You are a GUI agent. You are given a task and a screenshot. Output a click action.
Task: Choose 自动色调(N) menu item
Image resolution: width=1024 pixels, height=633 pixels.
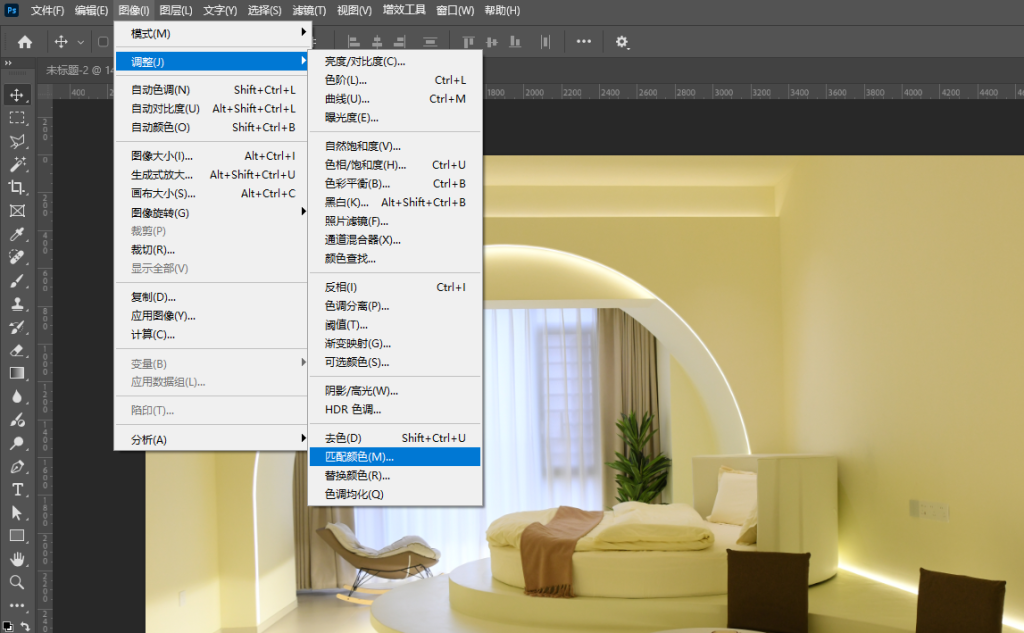pos(211,89)
